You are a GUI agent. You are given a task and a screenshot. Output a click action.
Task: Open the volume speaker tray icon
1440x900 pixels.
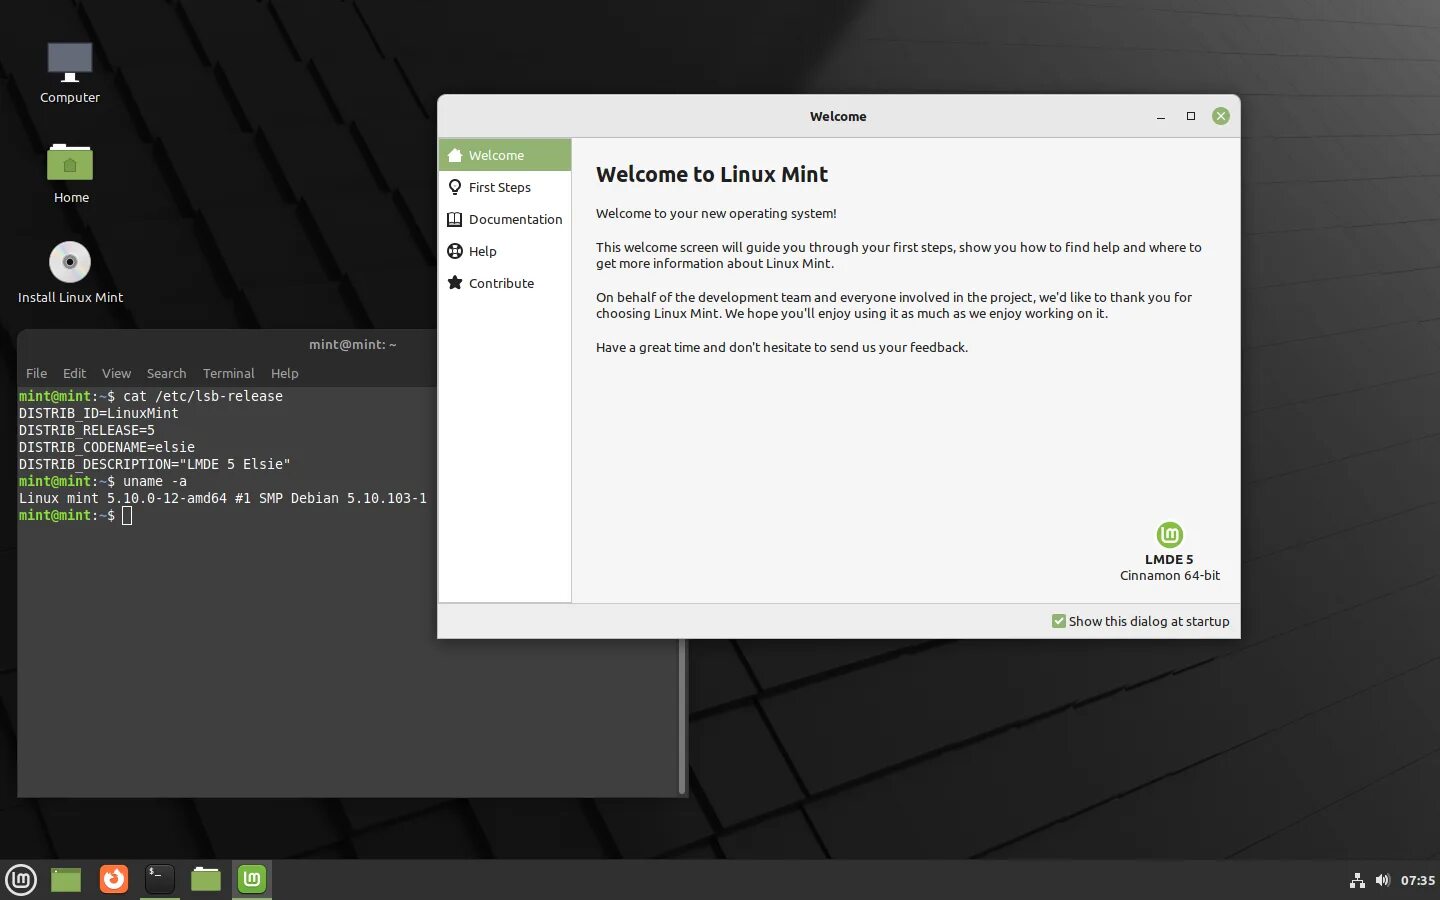pos(1382,880)
